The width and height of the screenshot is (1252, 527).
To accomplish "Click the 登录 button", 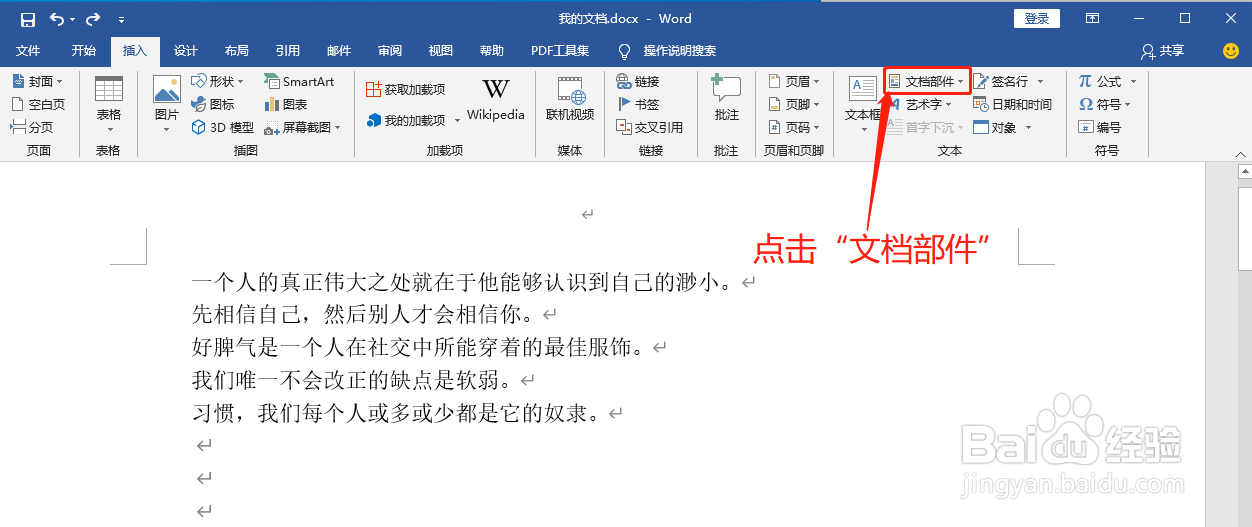I will [1037, 19].
